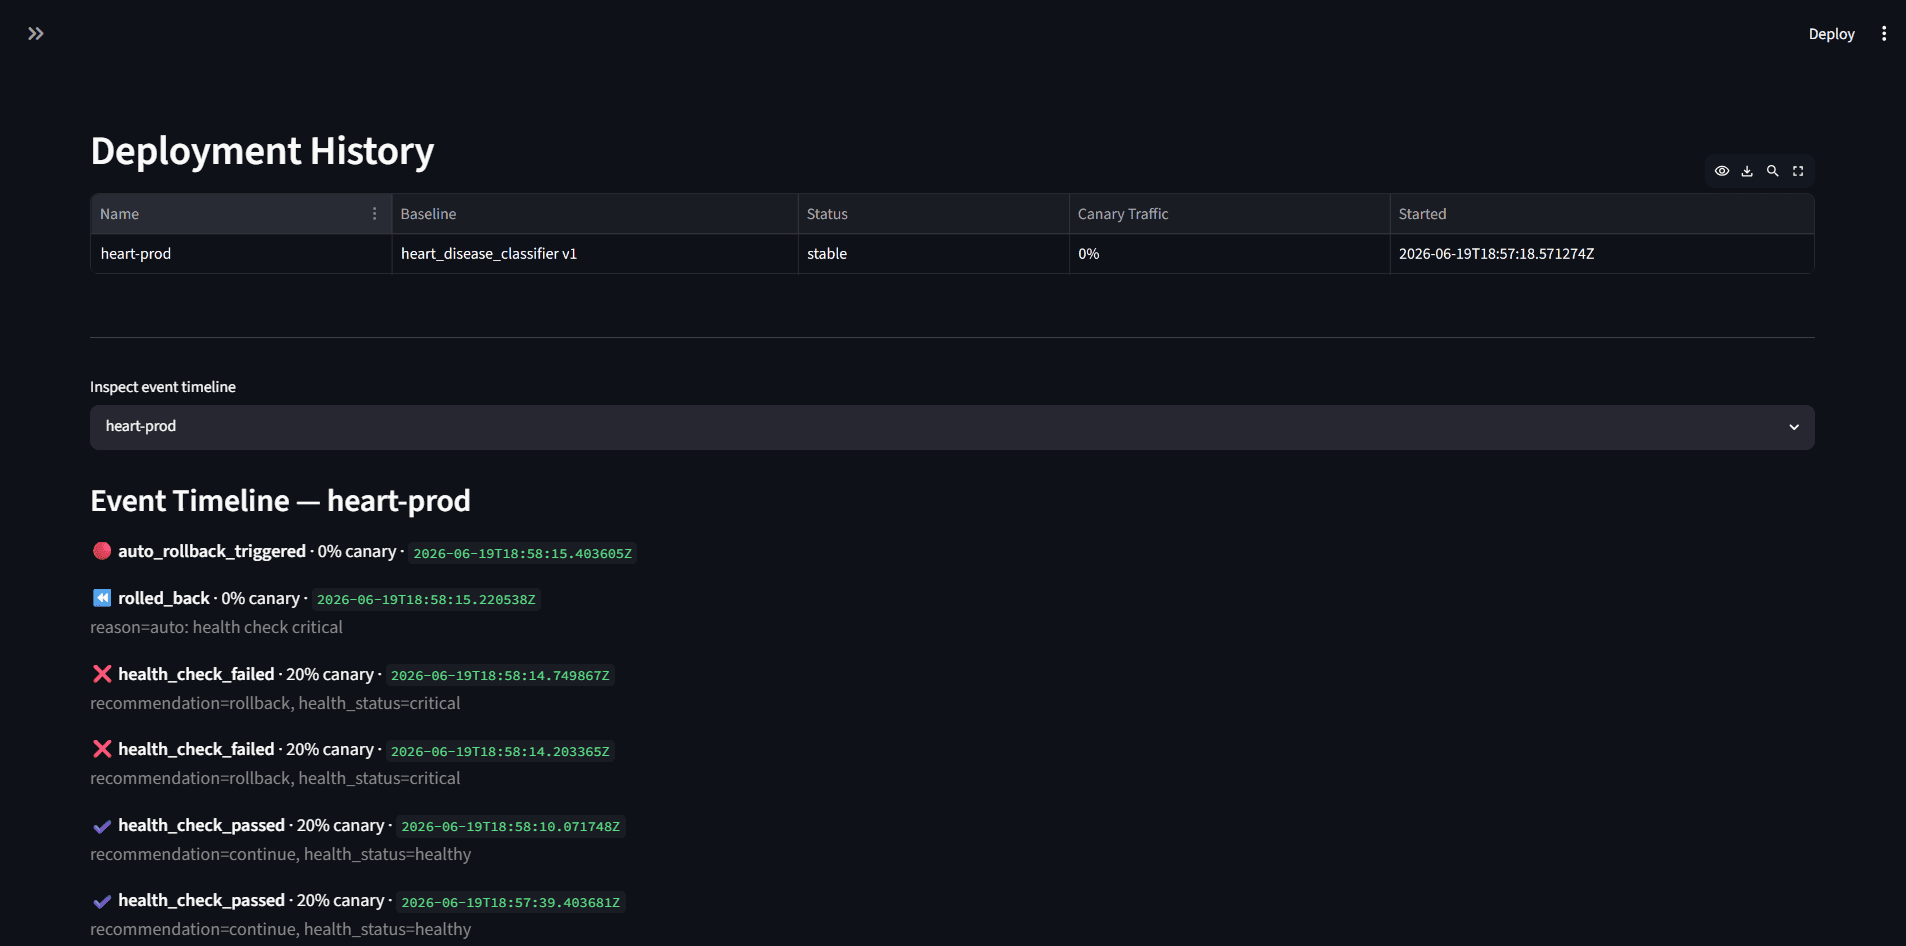This screenshot has width=1906, height=946.
Task: Click timestamp 2026-06-19T18:58:14.203365Z
Action: (500, 751)
